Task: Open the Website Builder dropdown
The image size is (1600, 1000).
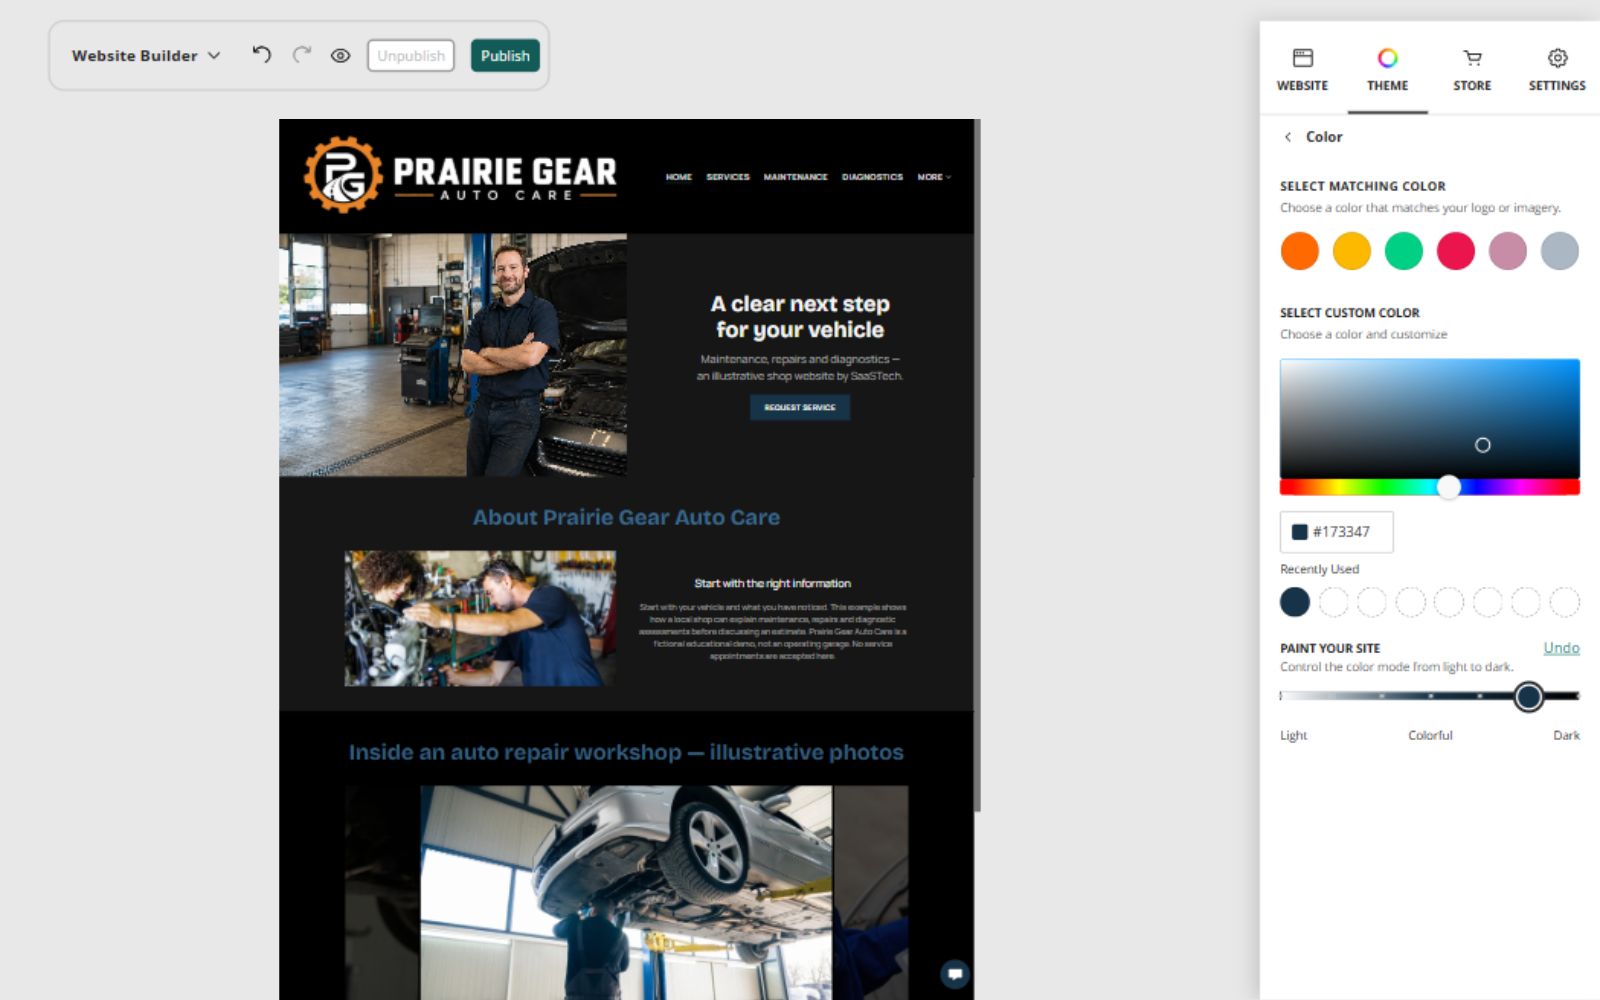Action: (146, 56)
